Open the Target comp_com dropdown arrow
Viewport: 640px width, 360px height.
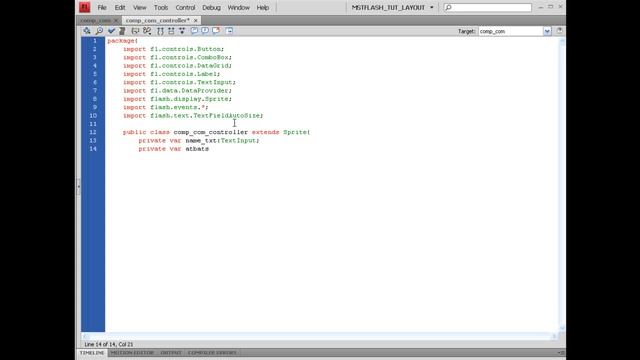547,31
